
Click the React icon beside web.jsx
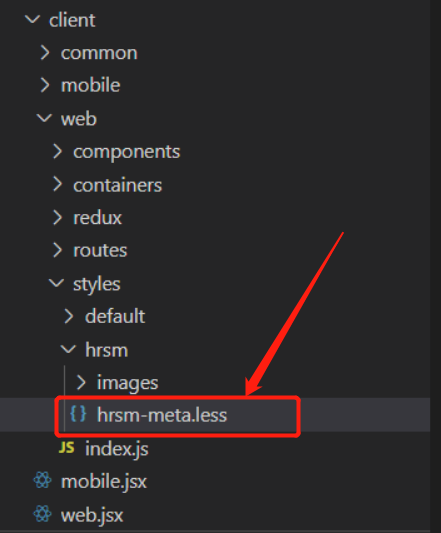pos(43,514)
